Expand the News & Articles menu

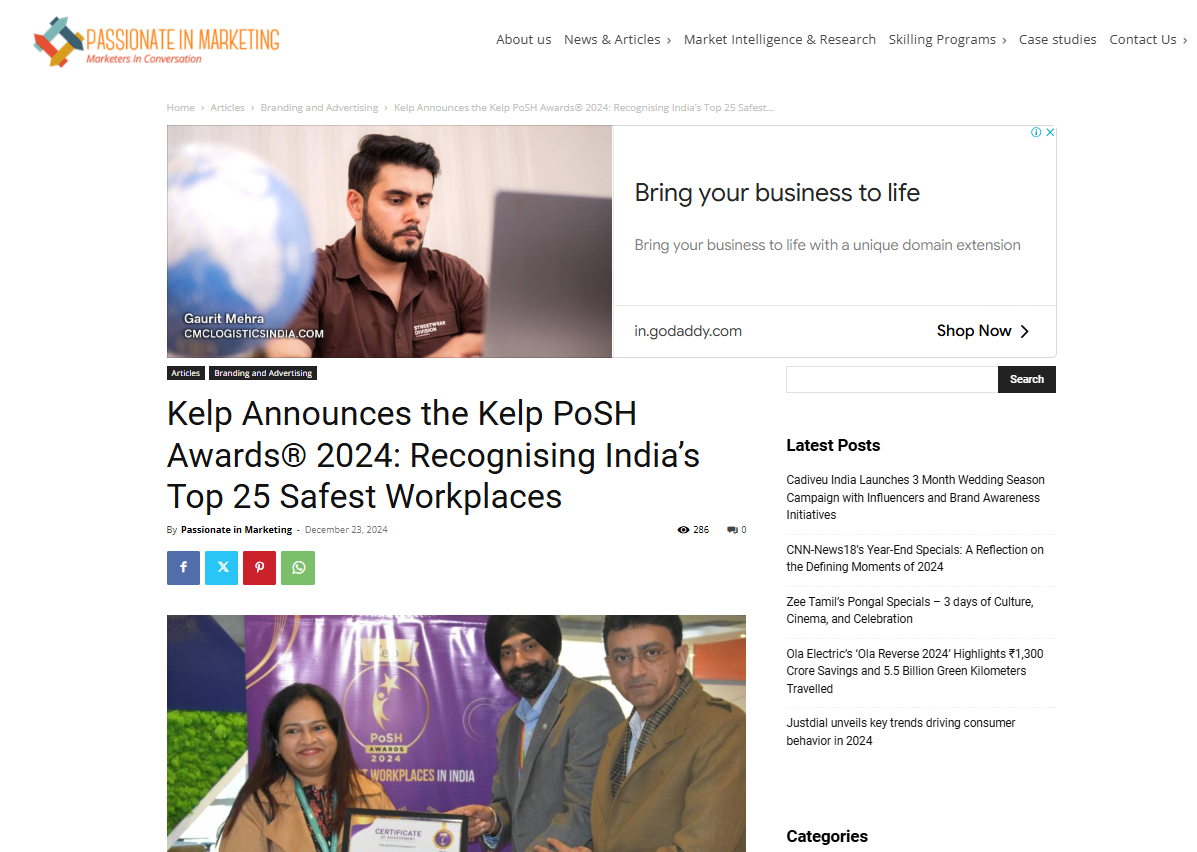pos(617,40)
